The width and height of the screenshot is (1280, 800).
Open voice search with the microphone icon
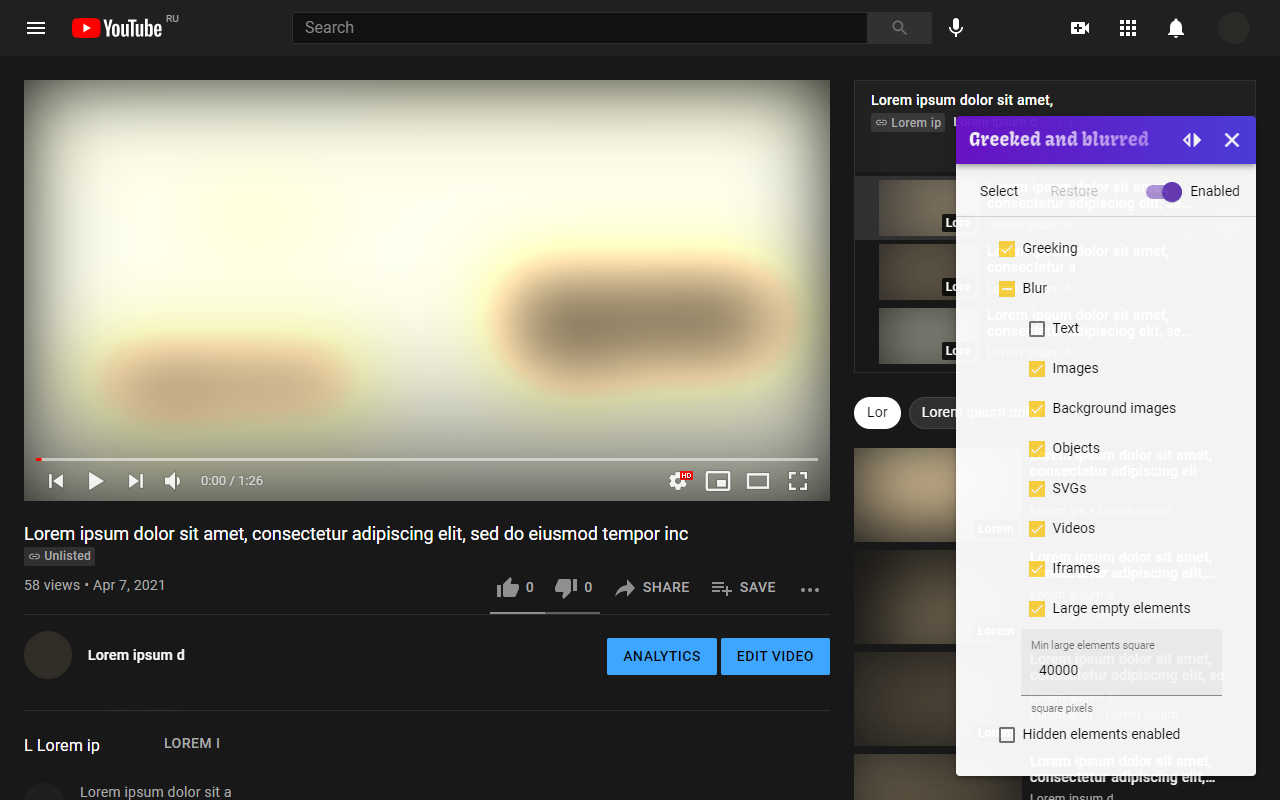955,28
